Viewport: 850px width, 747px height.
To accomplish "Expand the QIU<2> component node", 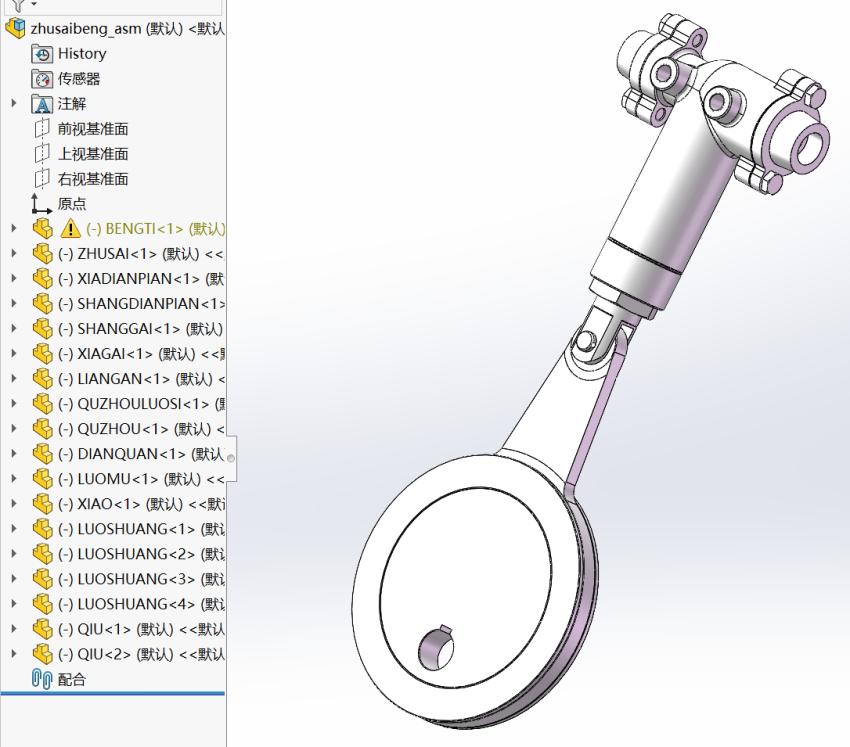I will pyautogui.click(x=14, y=654).
